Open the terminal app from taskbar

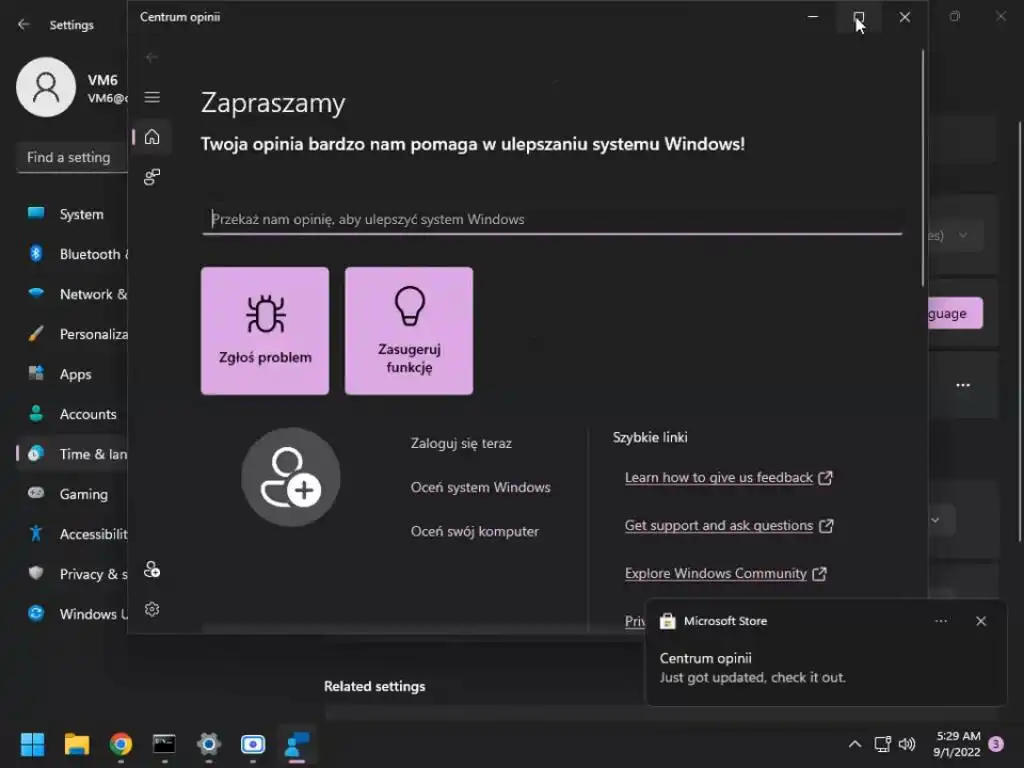coord(165,744)
